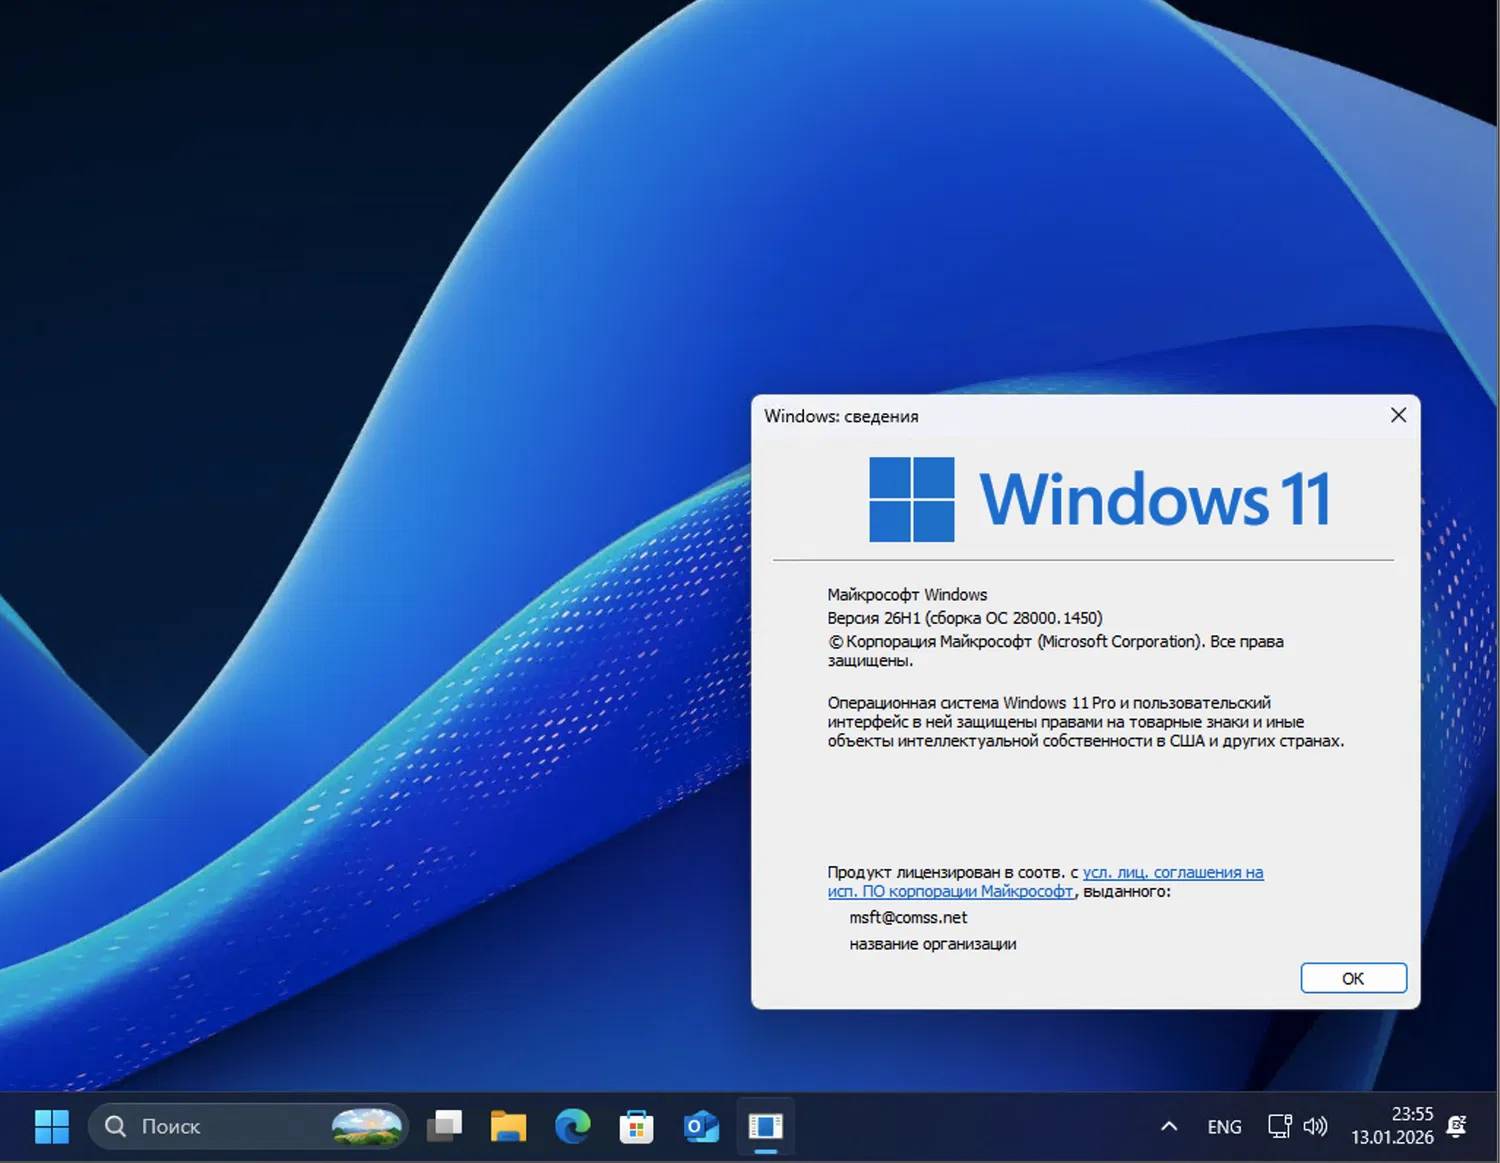Click the Windows 11 logo in the dialog

1100,497
